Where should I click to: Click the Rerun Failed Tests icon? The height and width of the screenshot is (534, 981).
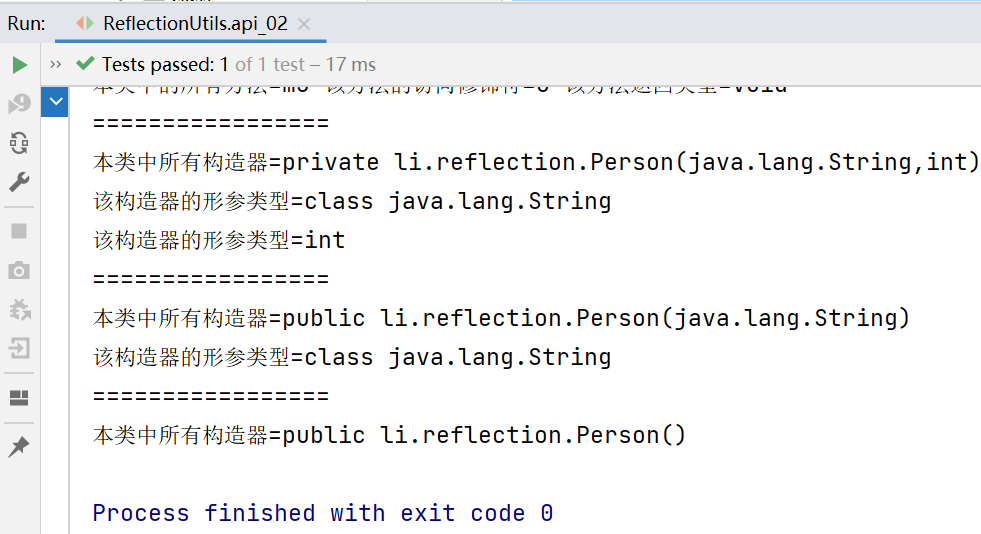19,104
